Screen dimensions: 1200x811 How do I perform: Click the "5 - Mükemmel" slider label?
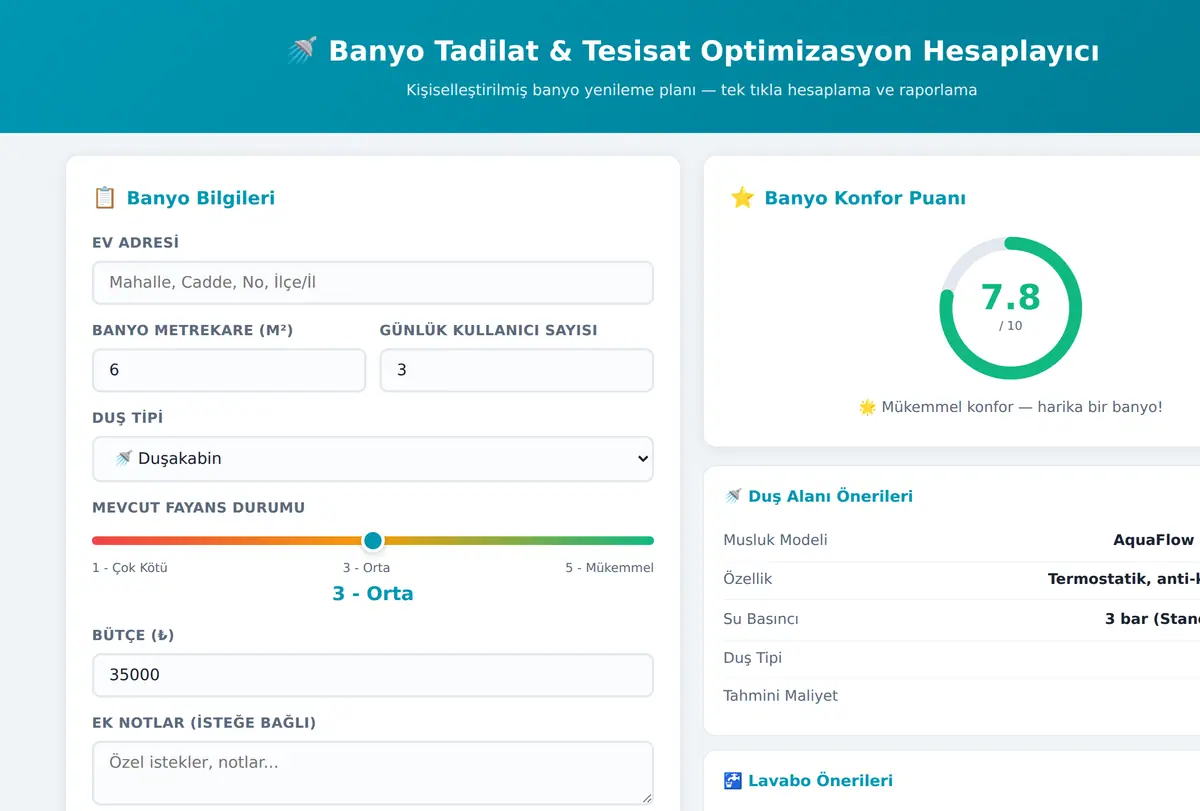(609, 568)
